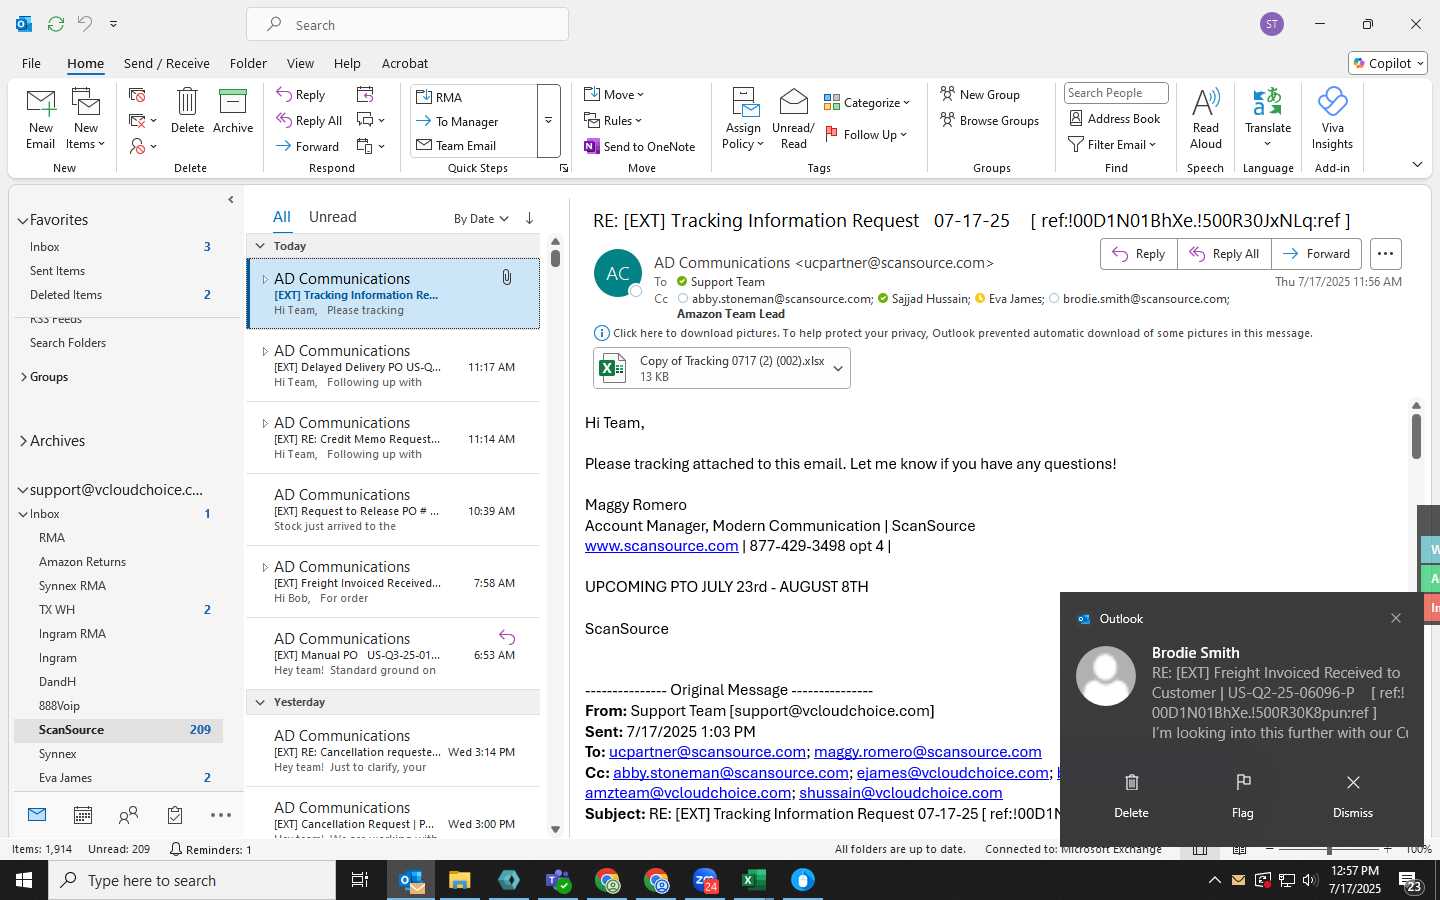
Task: Open the Follow Up flag dropdown
Action: click(866, 134)
